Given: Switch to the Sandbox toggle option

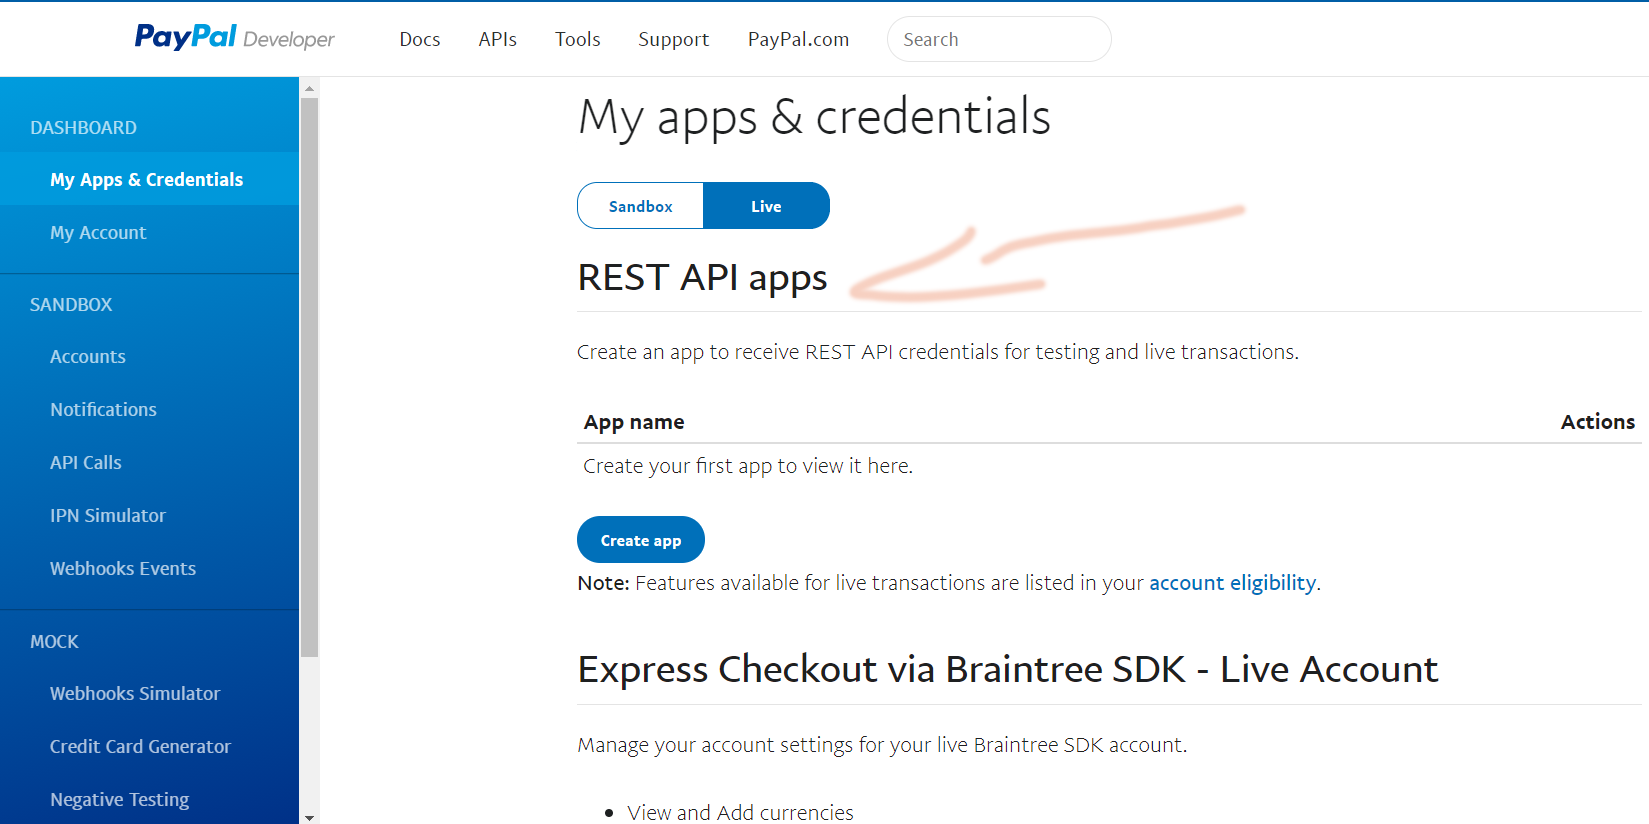Looking at the screenshot, I should tap(640, 206).
